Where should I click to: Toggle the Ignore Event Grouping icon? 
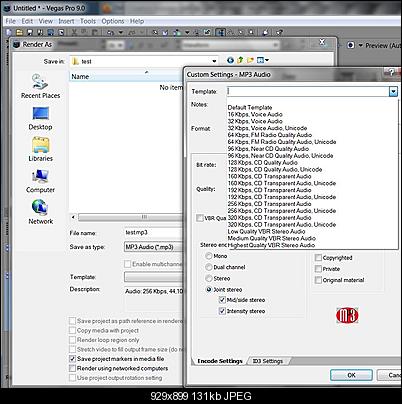pyautogui.click(x=207, y=32)
